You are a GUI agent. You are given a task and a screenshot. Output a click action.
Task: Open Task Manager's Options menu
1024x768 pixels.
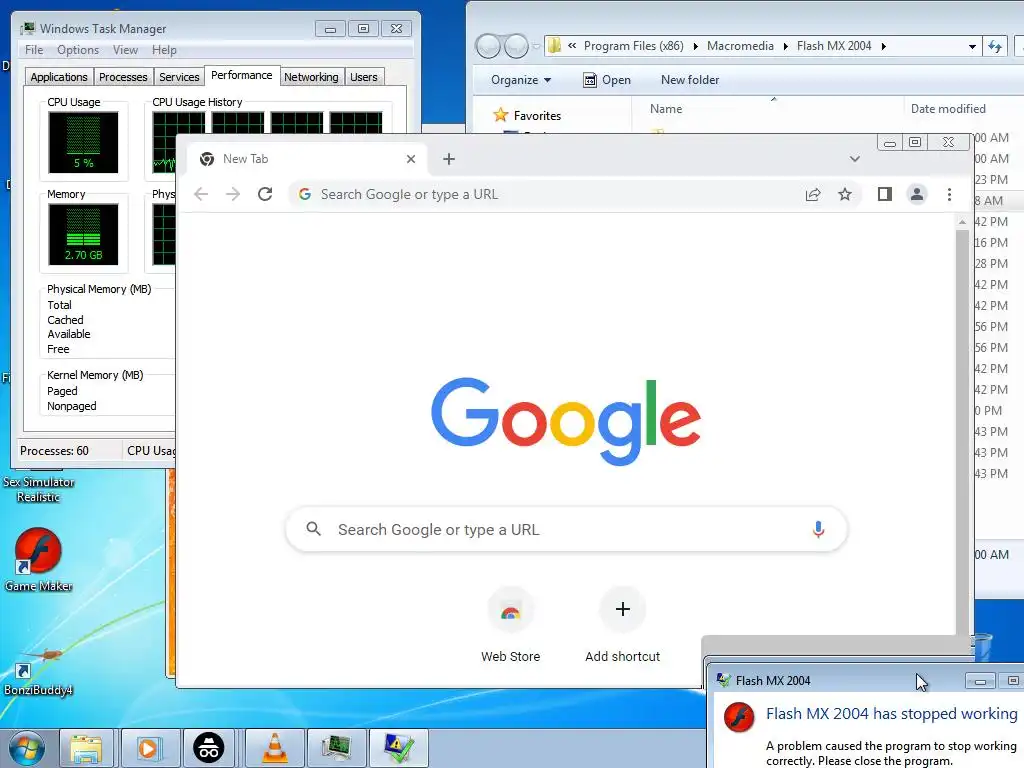click(x=78, y=50)
